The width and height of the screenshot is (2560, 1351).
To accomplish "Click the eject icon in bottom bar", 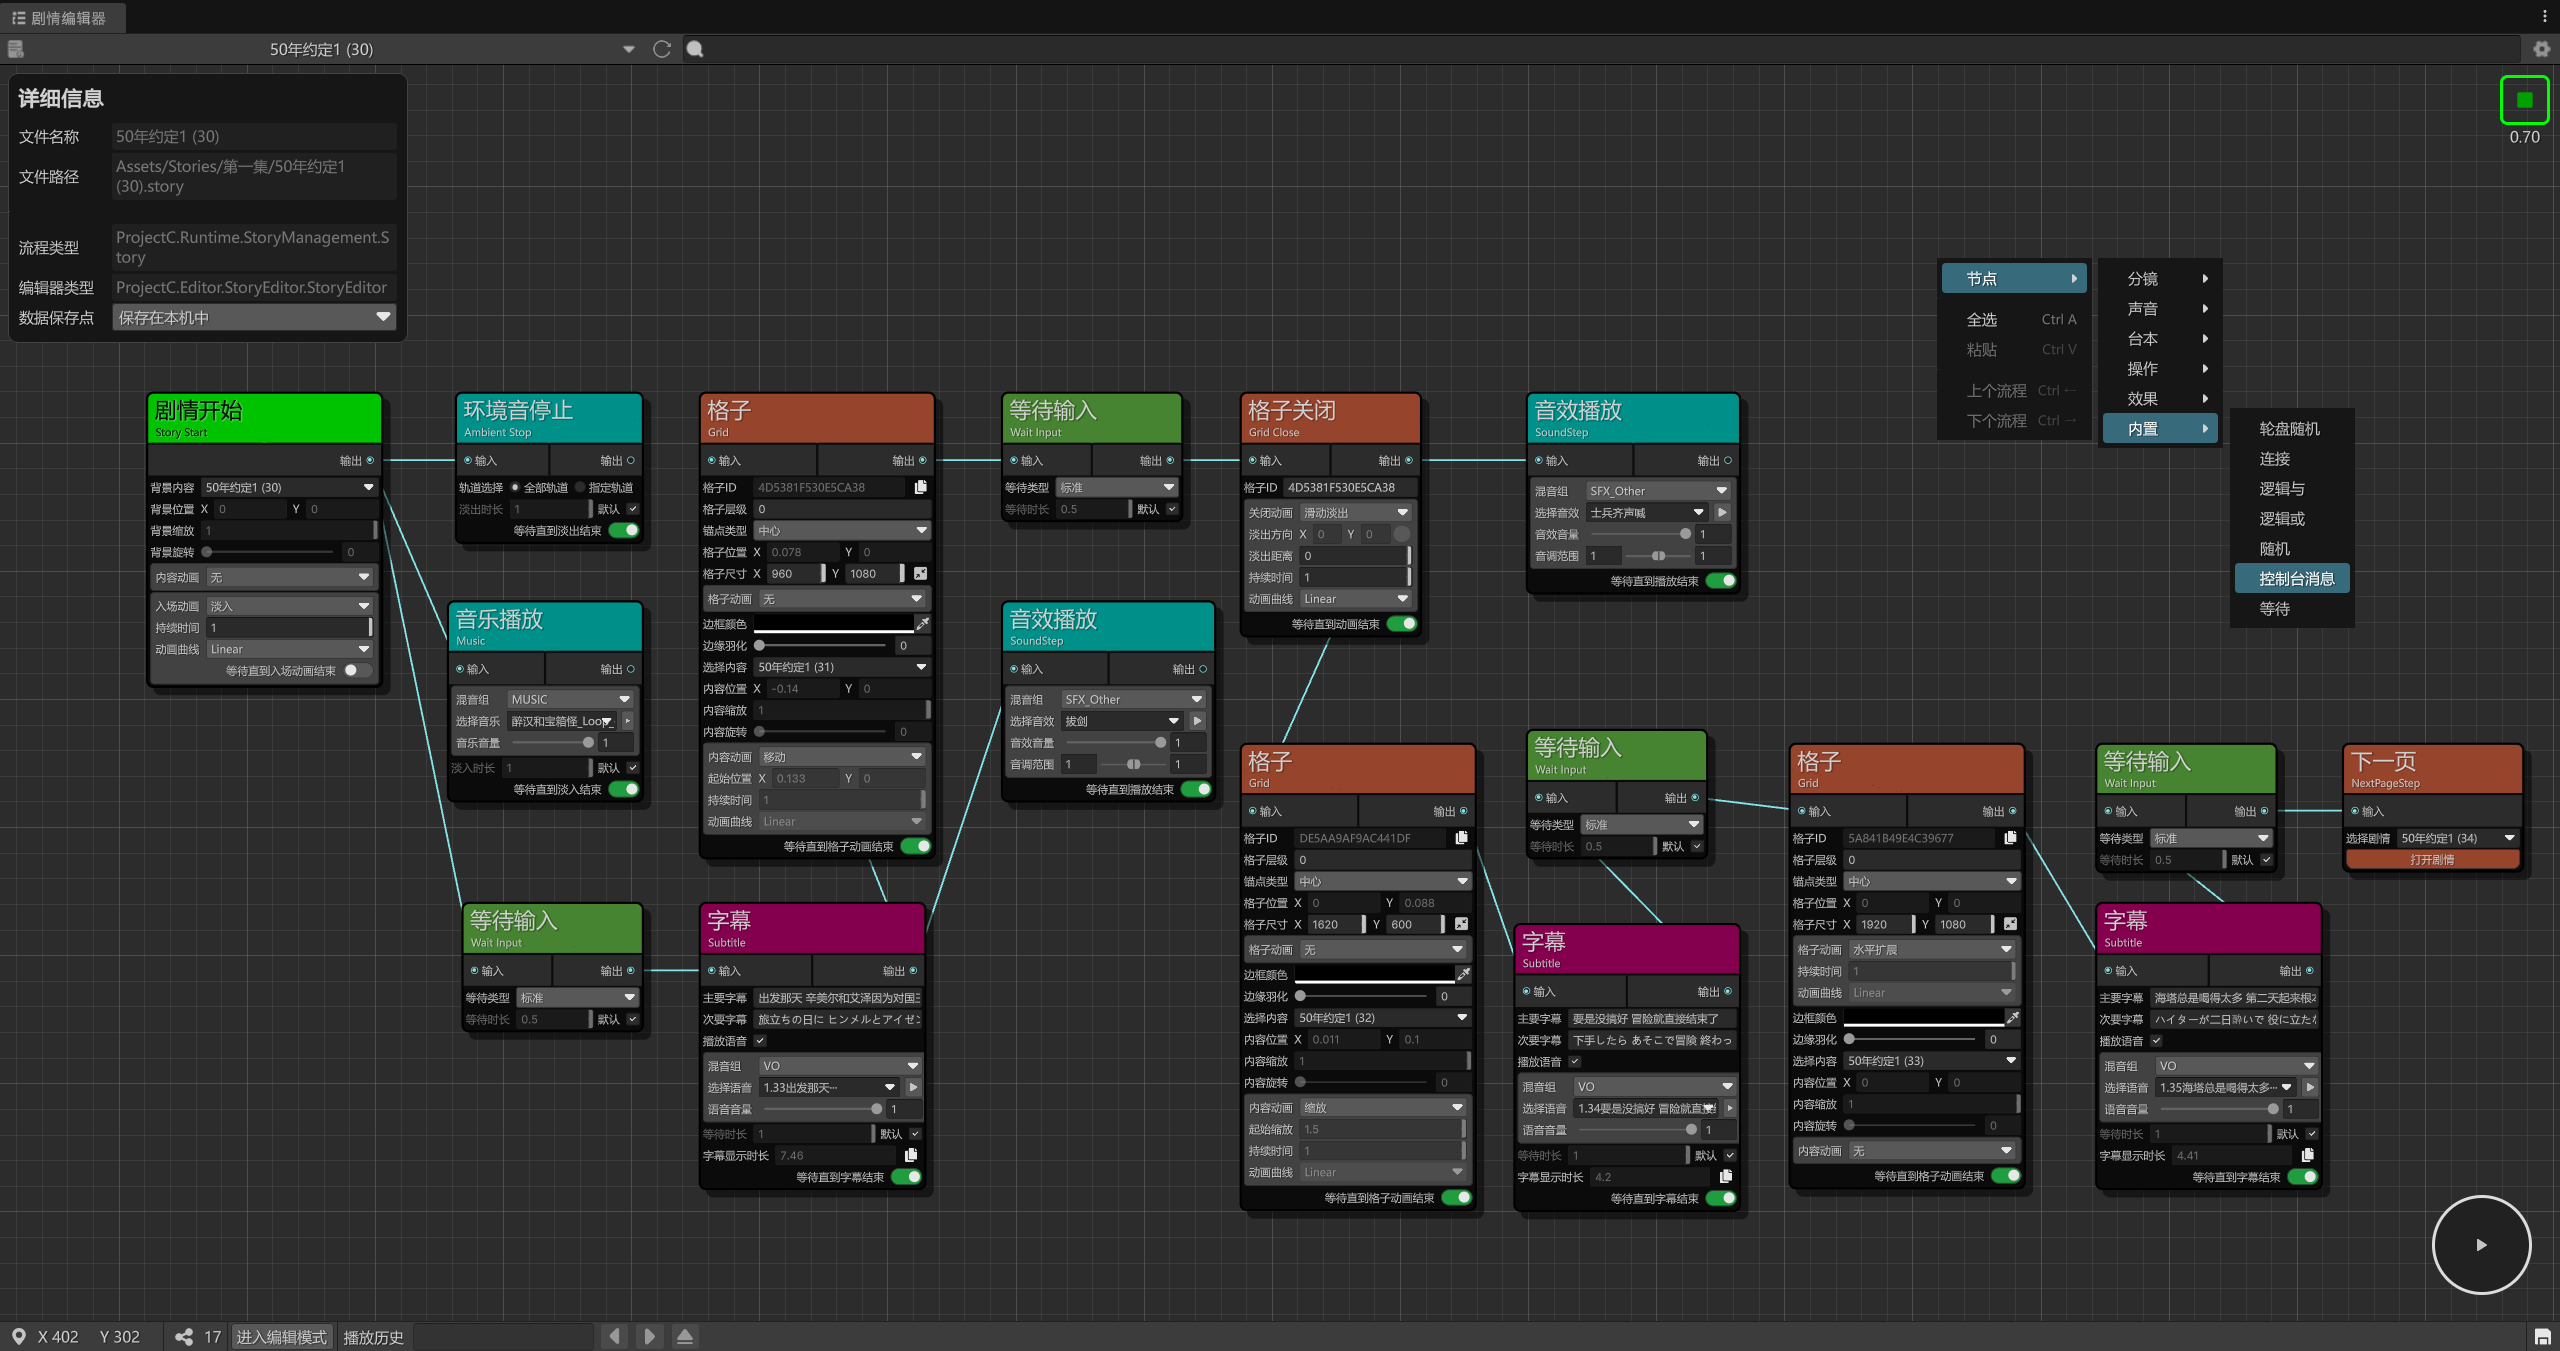I will 685,1337.
